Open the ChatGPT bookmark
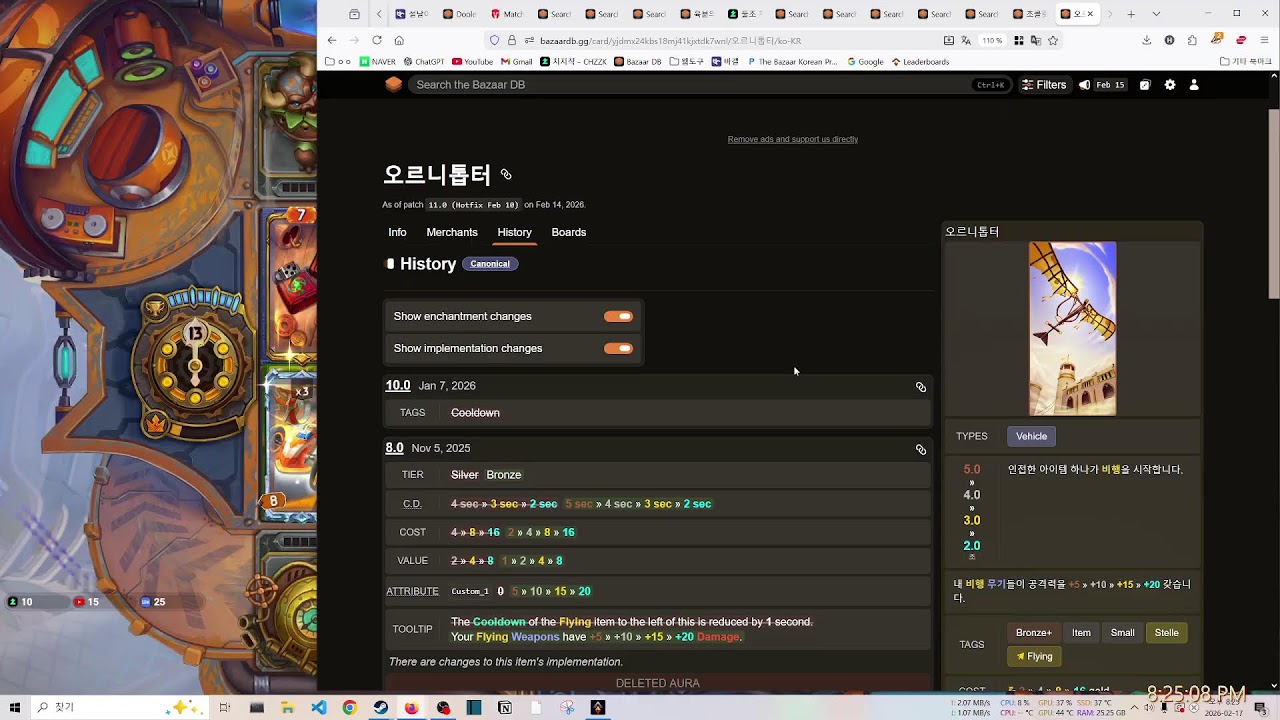The width and height of the screenshot is (1280, 720). (424, 62)
